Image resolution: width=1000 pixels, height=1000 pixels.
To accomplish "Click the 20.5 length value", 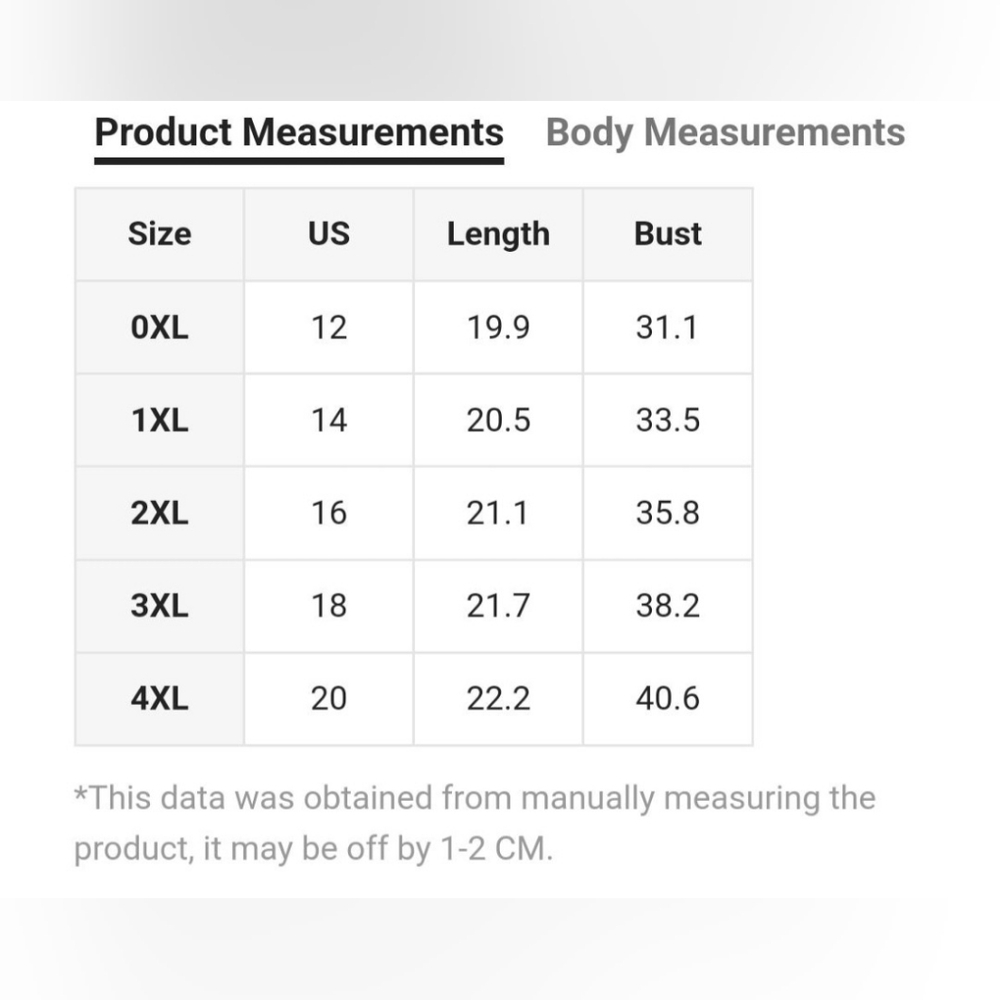I will point(498,420).
